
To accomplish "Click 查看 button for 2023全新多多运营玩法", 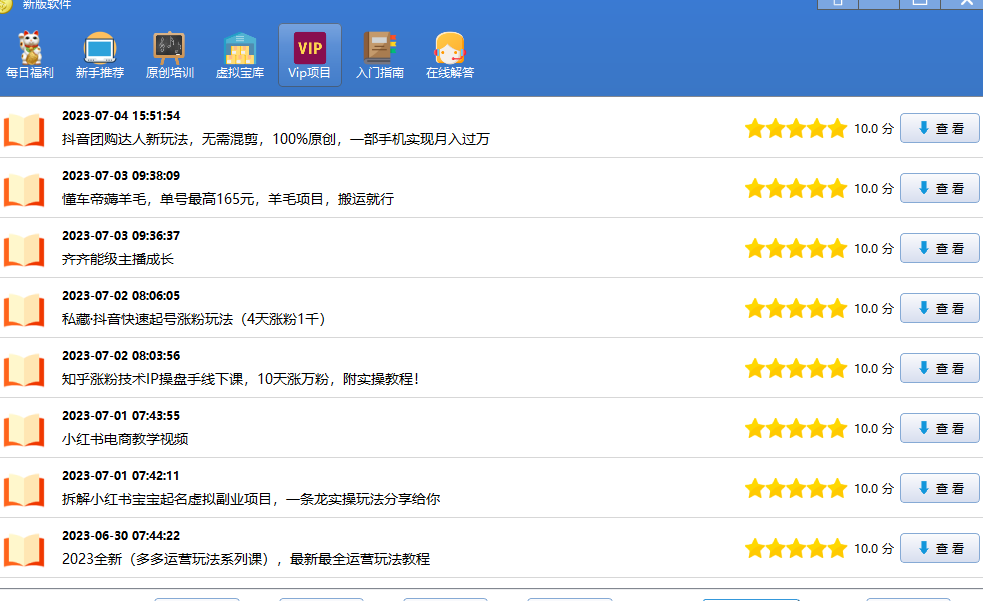I will pos(940,549).
